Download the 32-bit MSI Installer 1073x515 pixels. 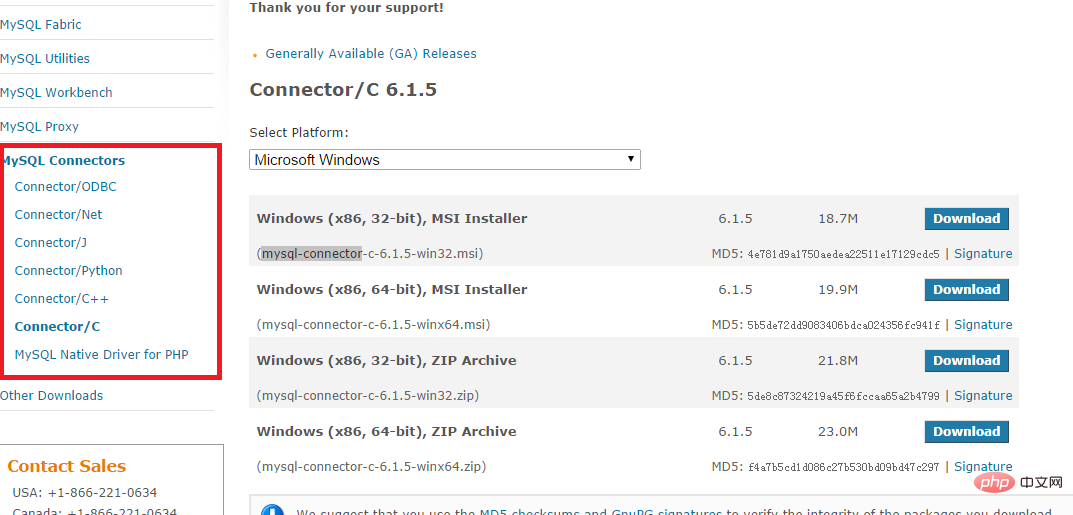966,219
